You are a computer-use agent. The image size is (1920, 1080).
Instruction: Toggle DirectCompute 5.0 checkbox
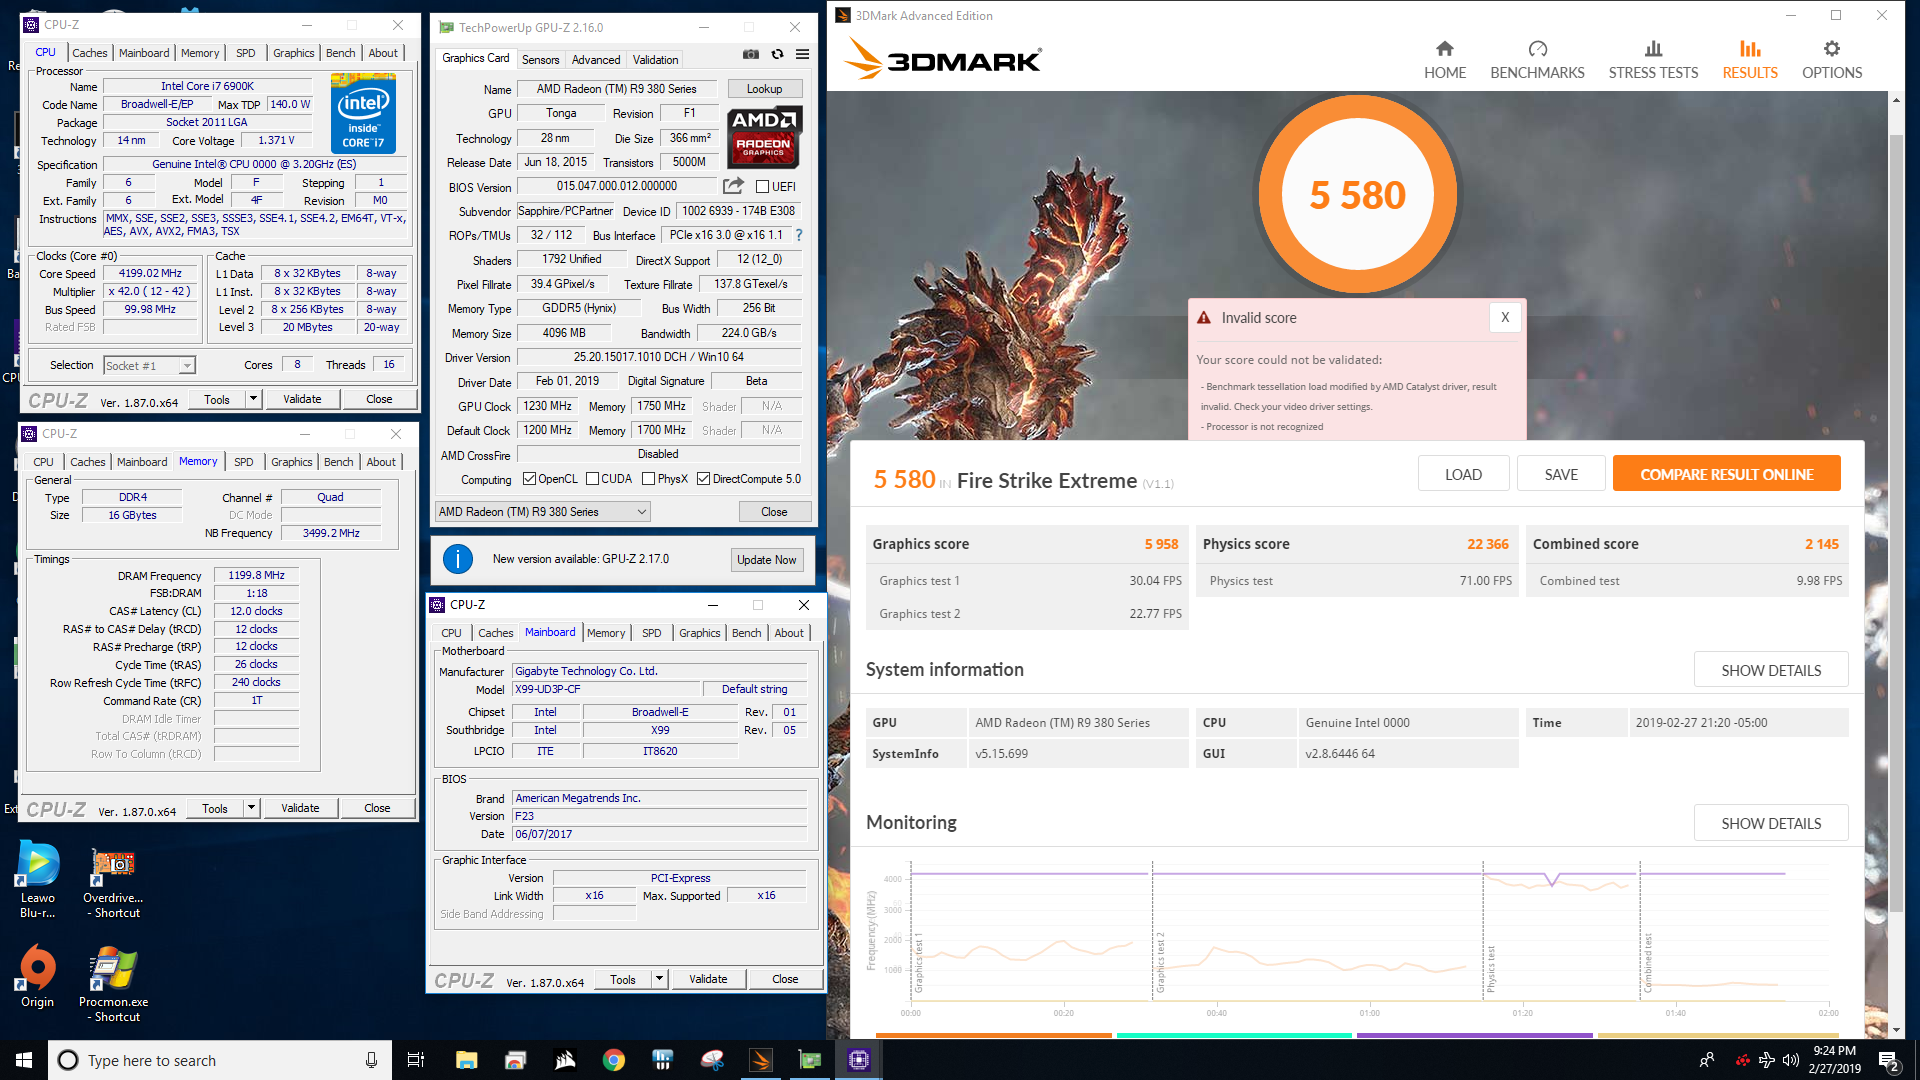point(703,479)
